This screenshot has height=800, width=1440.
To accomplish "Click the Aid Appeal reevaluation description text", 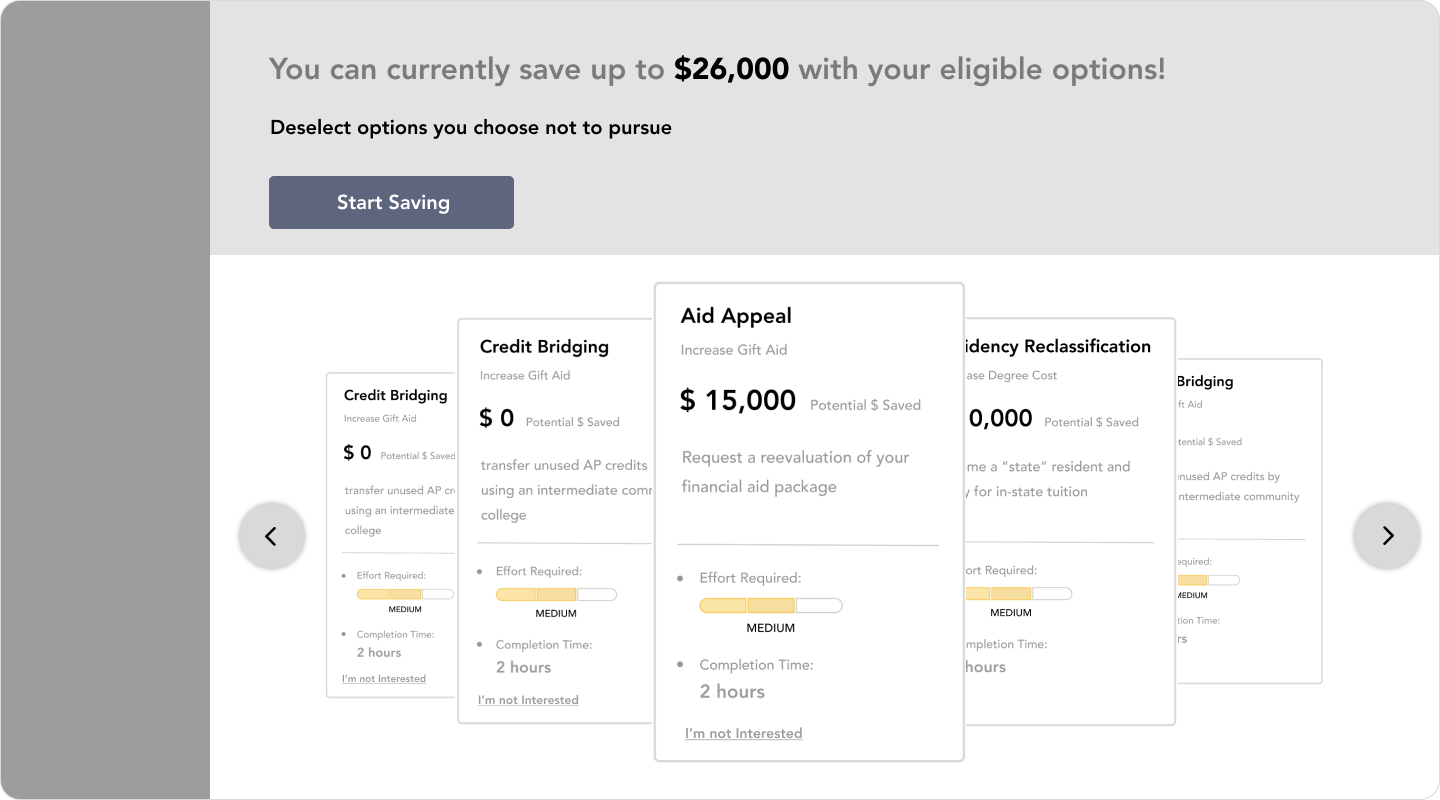I will [x=795, y=472].
